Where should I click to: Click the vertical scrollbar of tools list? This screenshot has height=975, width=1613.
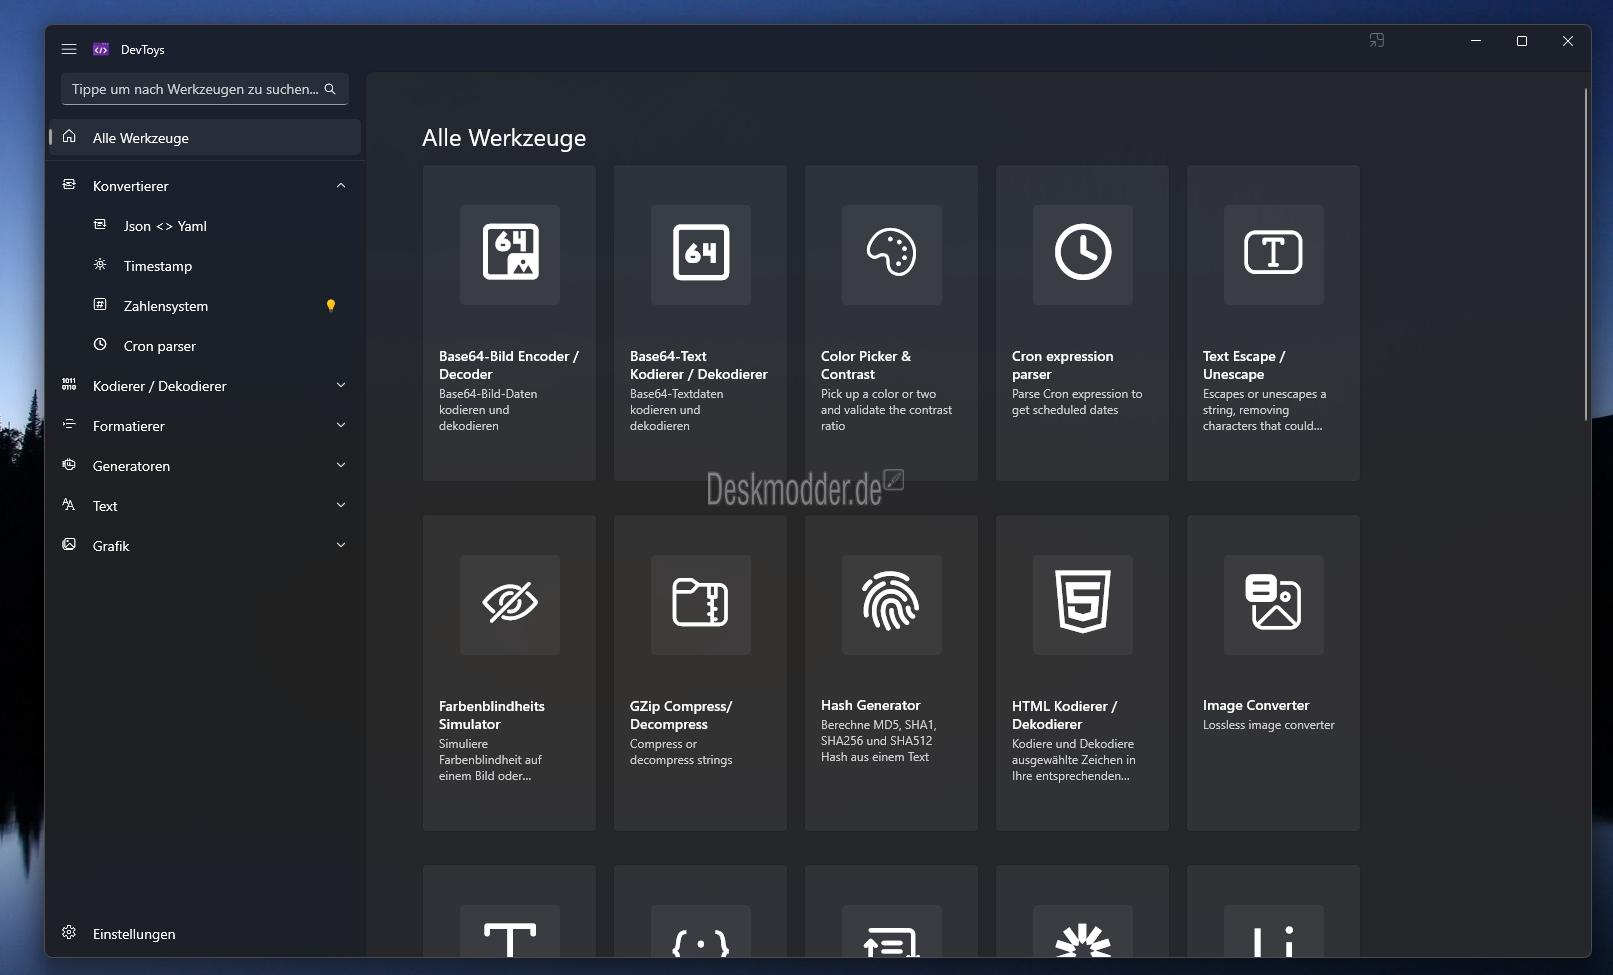[1586, 255]
